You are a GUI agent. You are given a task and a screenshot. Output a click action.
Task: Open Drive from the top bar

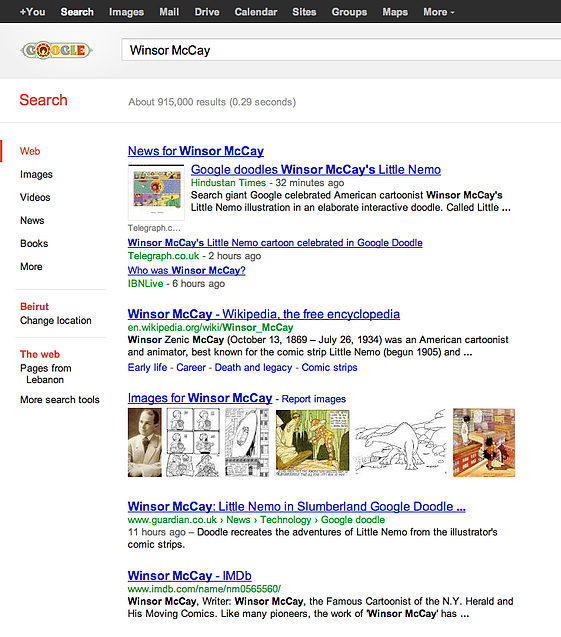207,12
